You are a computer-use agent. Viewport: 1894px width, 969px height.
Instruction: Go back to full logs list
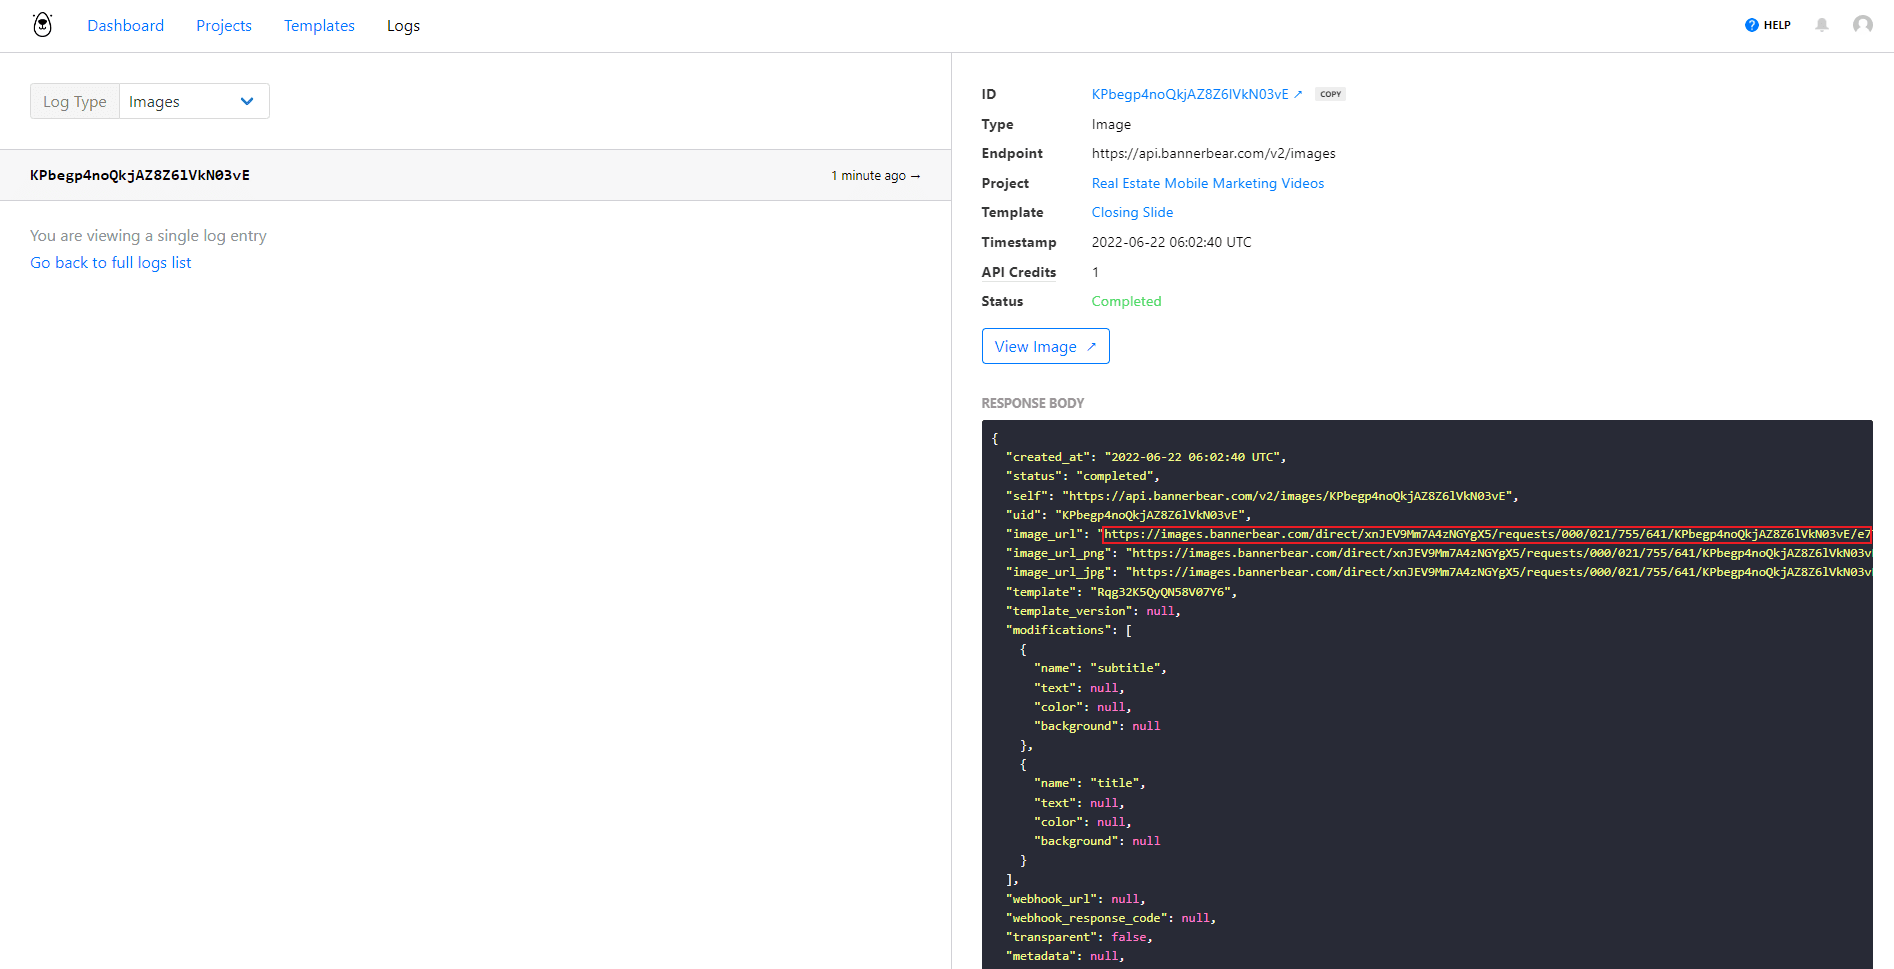pyautogui.click(x=110, y=262)
